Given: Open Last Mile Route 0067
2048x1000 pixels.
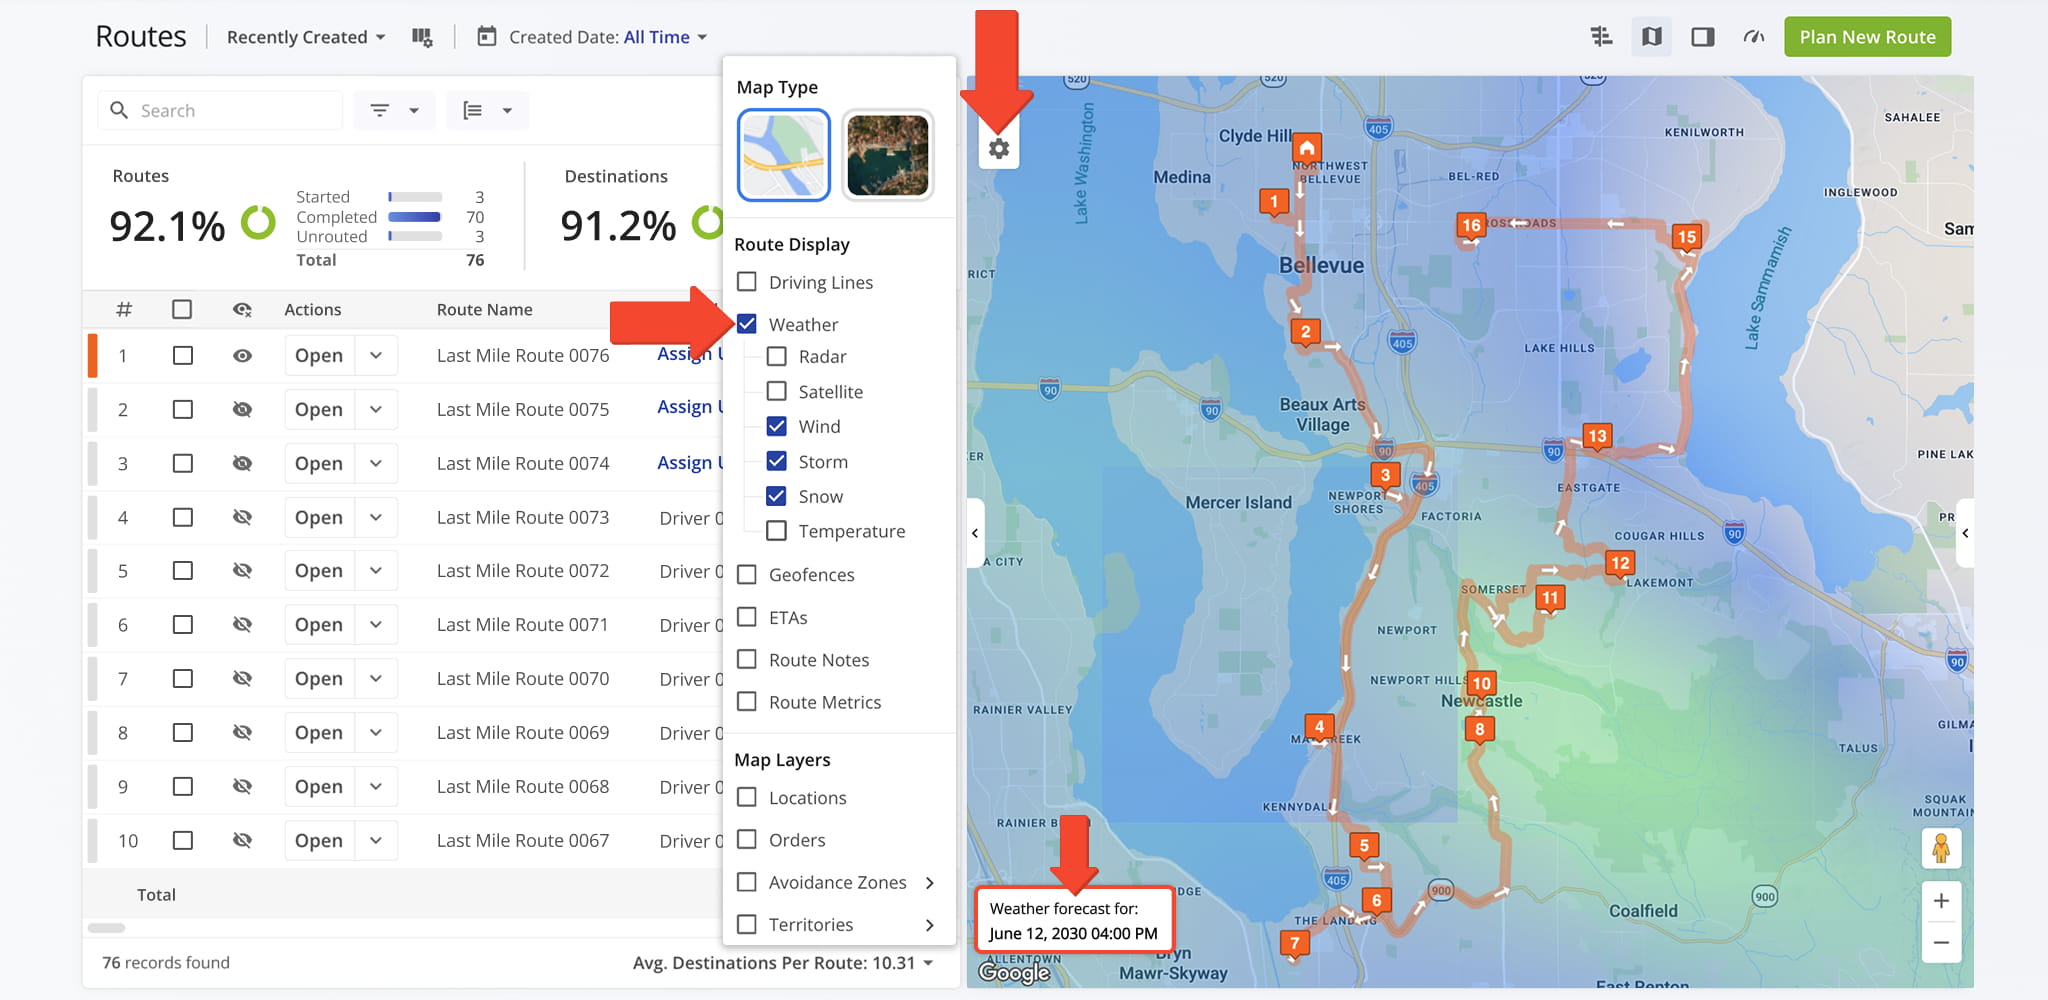Looking at the screenshot, I should [319, 841].
